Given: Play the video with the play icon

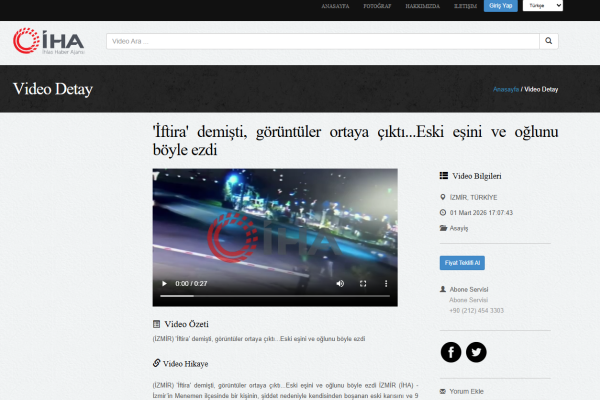Looking at the screenshot, I should coord(164,284).
